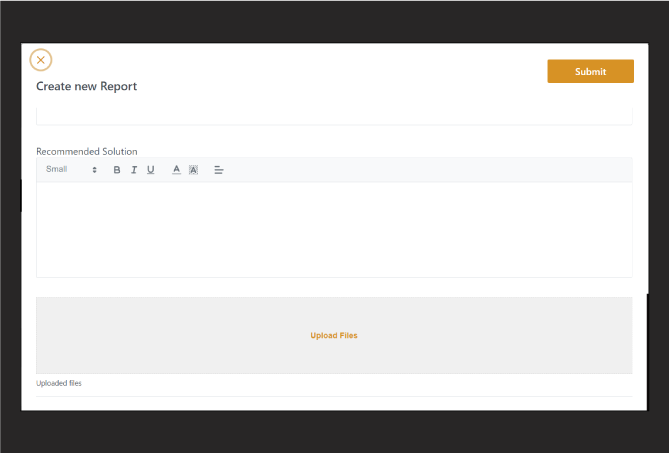This screenshot has height=453, width=669.
Task: Click the divider line below Uploaded files
Action: click(334, 396)
